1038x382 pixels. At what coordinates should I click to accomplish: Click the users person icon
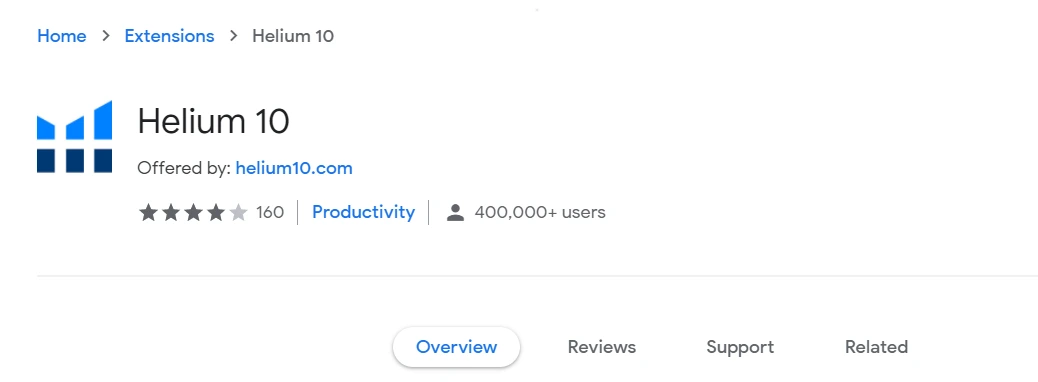coord(455,213)
